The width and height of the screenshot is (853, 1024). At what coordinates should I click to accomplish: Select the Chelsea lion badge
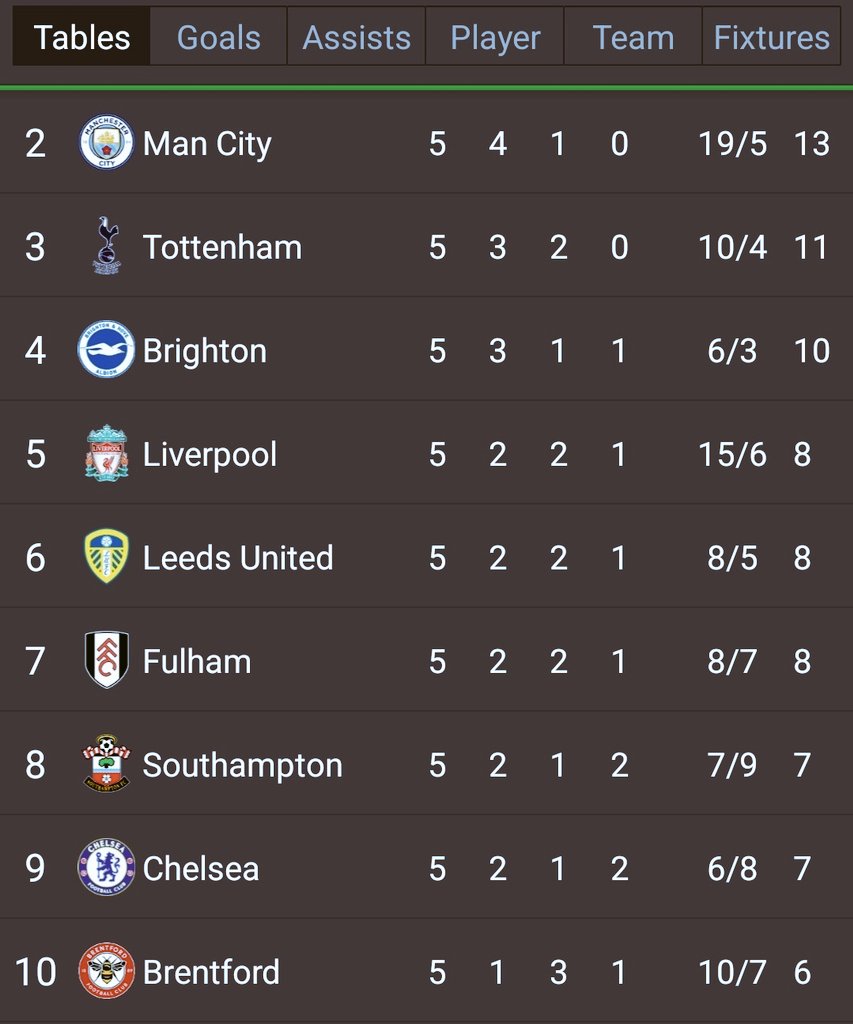pos(106,867)
